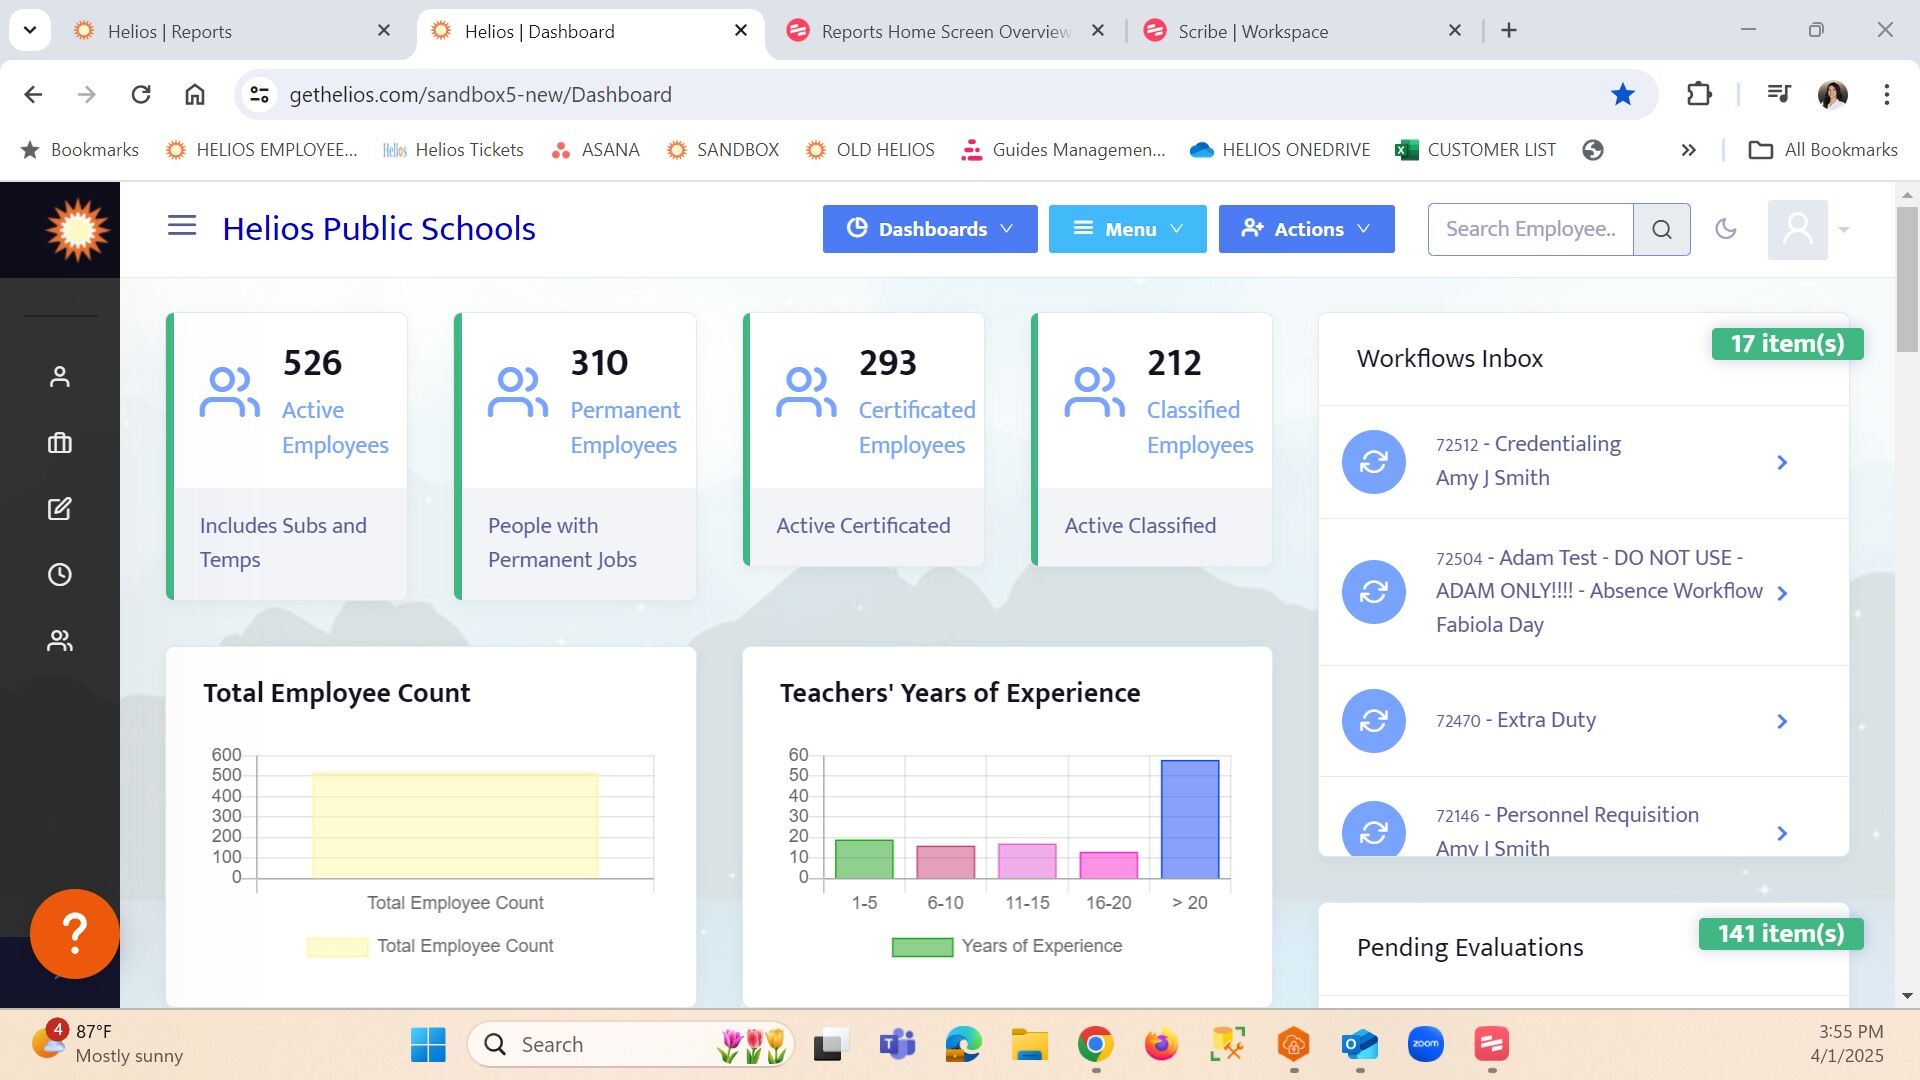This screenshot has width=1920, height=1080.
Task: Click the edit pencil icon in sidebar
Action: [x=60, y=509]
